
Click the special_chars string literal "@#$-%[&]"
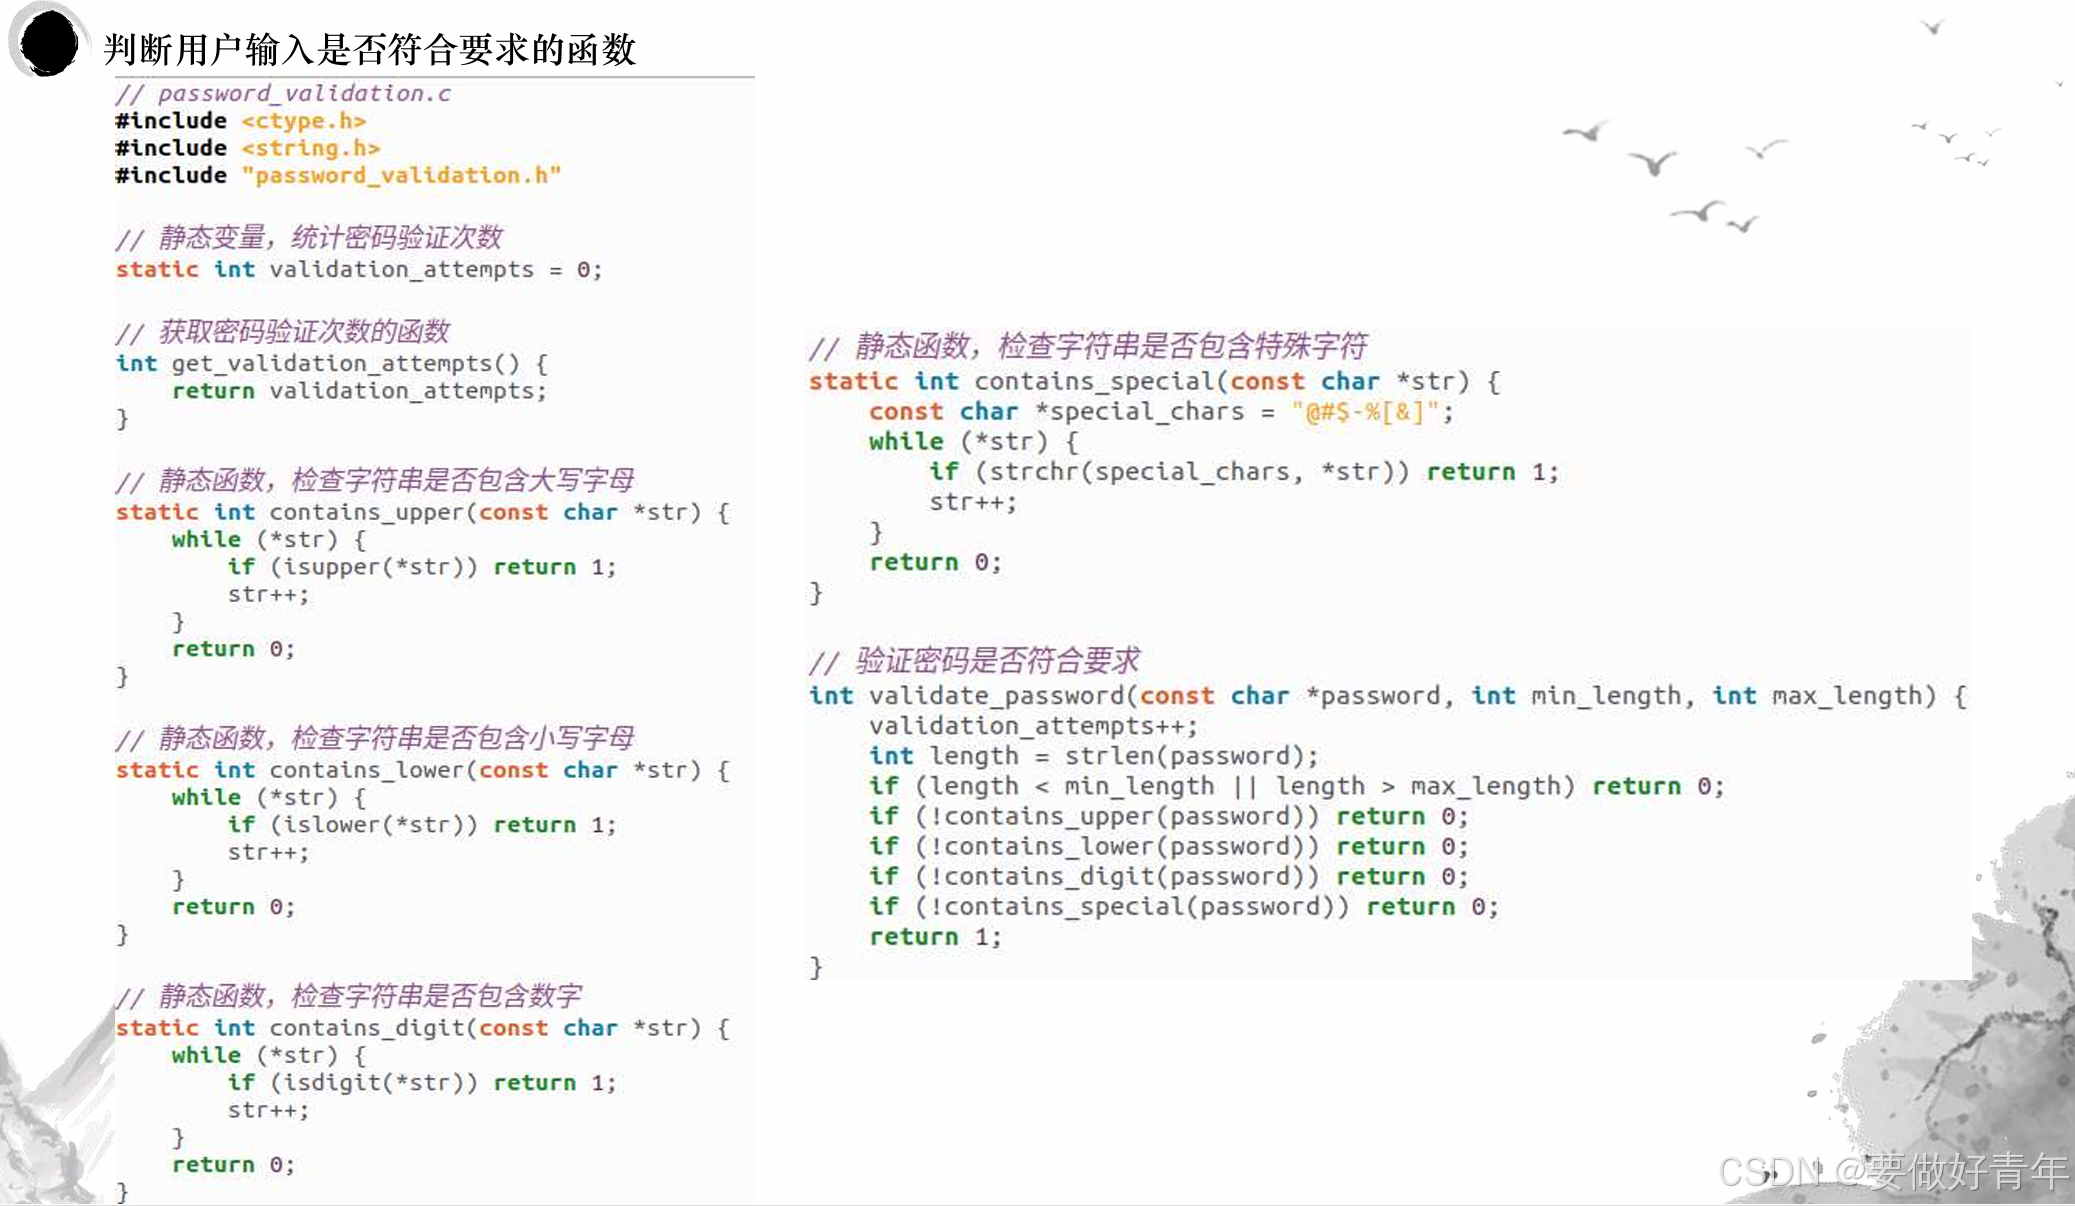[x=1365, y=412]
